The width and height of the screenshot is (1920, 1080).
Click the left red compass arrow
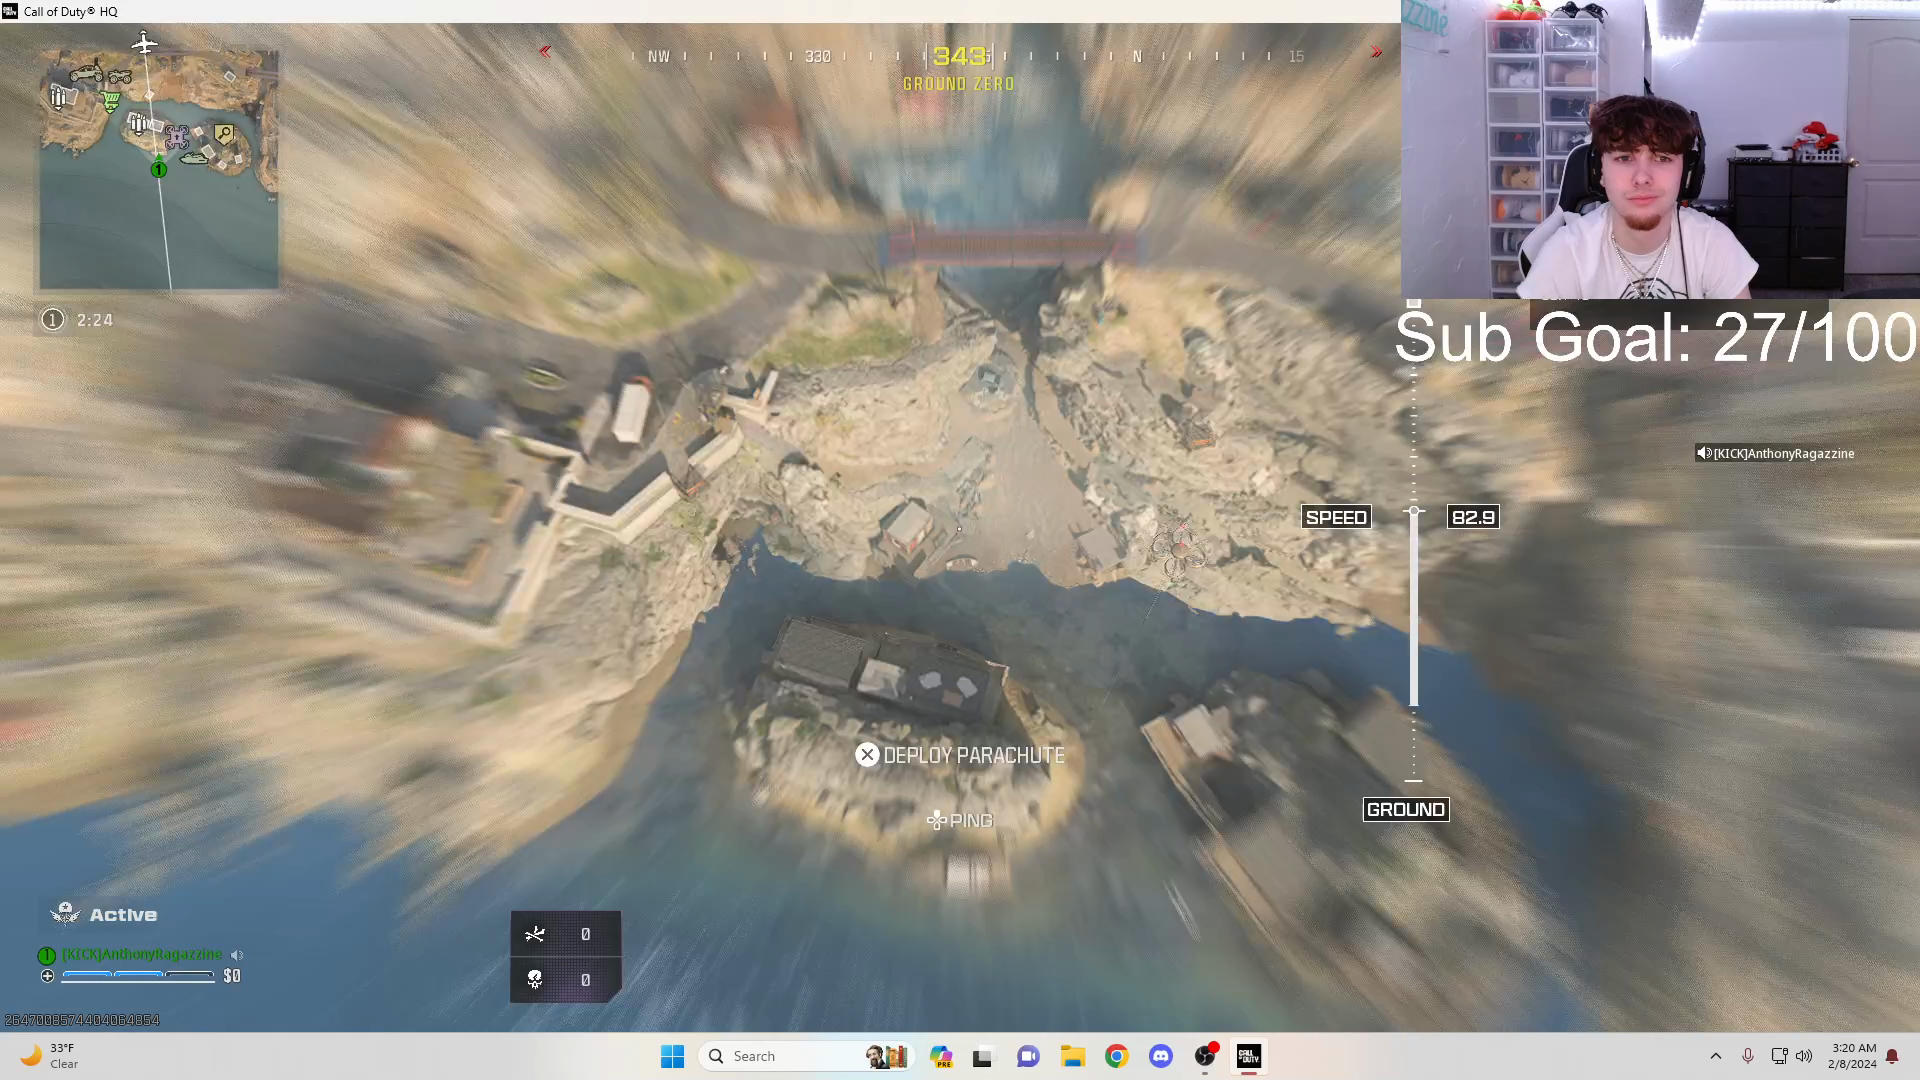545,51
